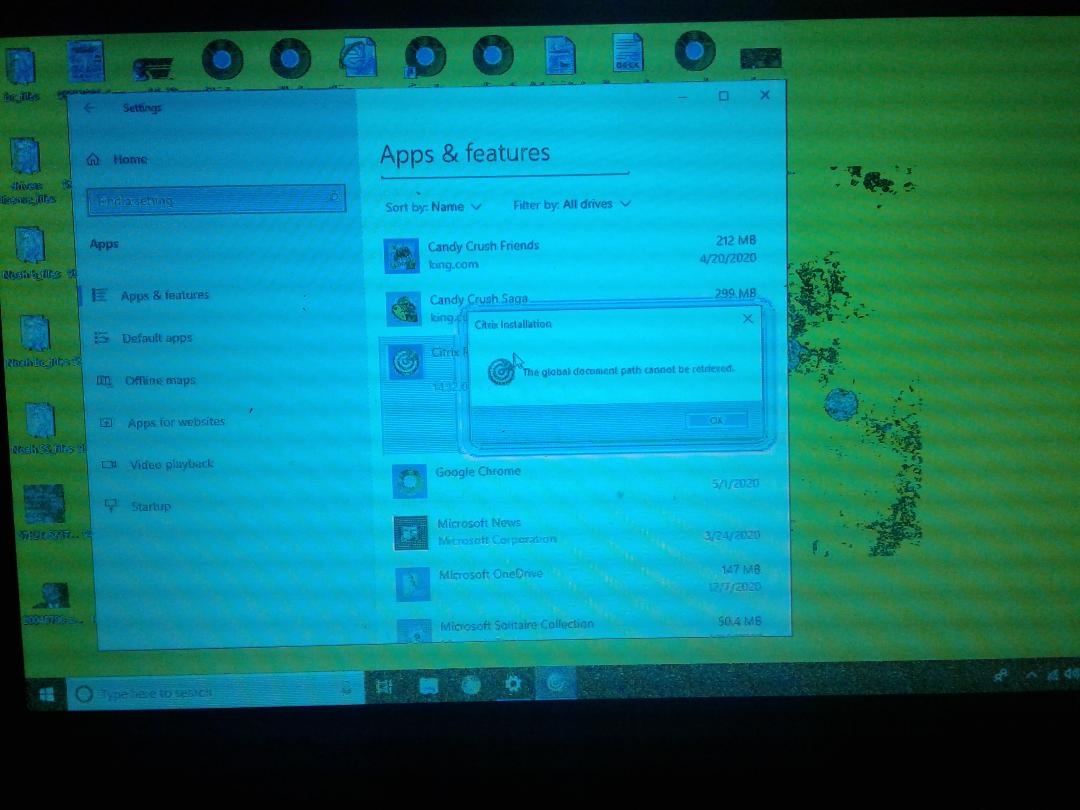Maximize the Settings window
Image resolution: width=1080 pixels, height=810 pixels.
pos(723,96)
